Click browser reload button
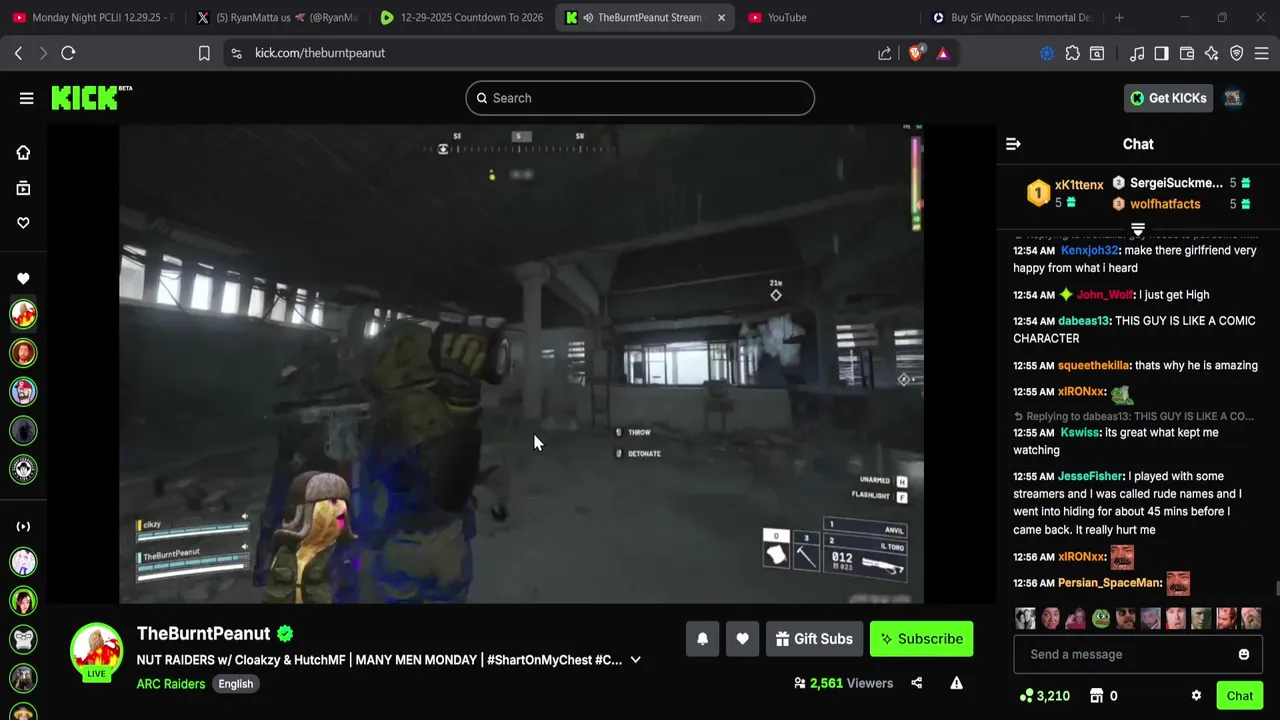This screenshot has width=1280, height=720. point(68,53)
